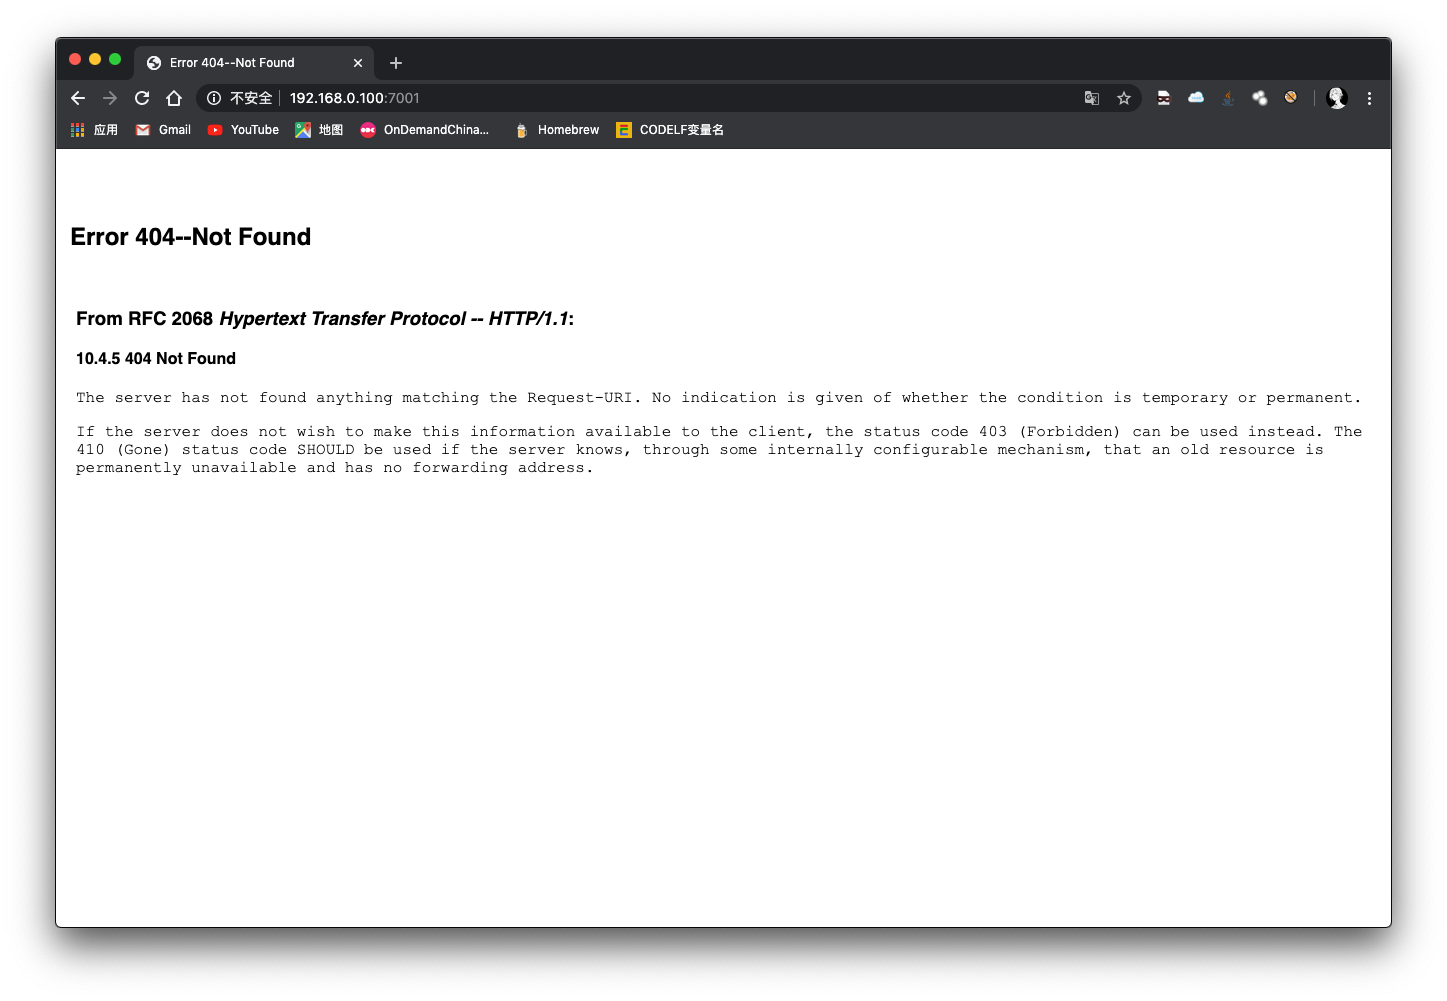Open the Gmail bookmark
Viewport: 1447px width, 1001px height.
163,129
